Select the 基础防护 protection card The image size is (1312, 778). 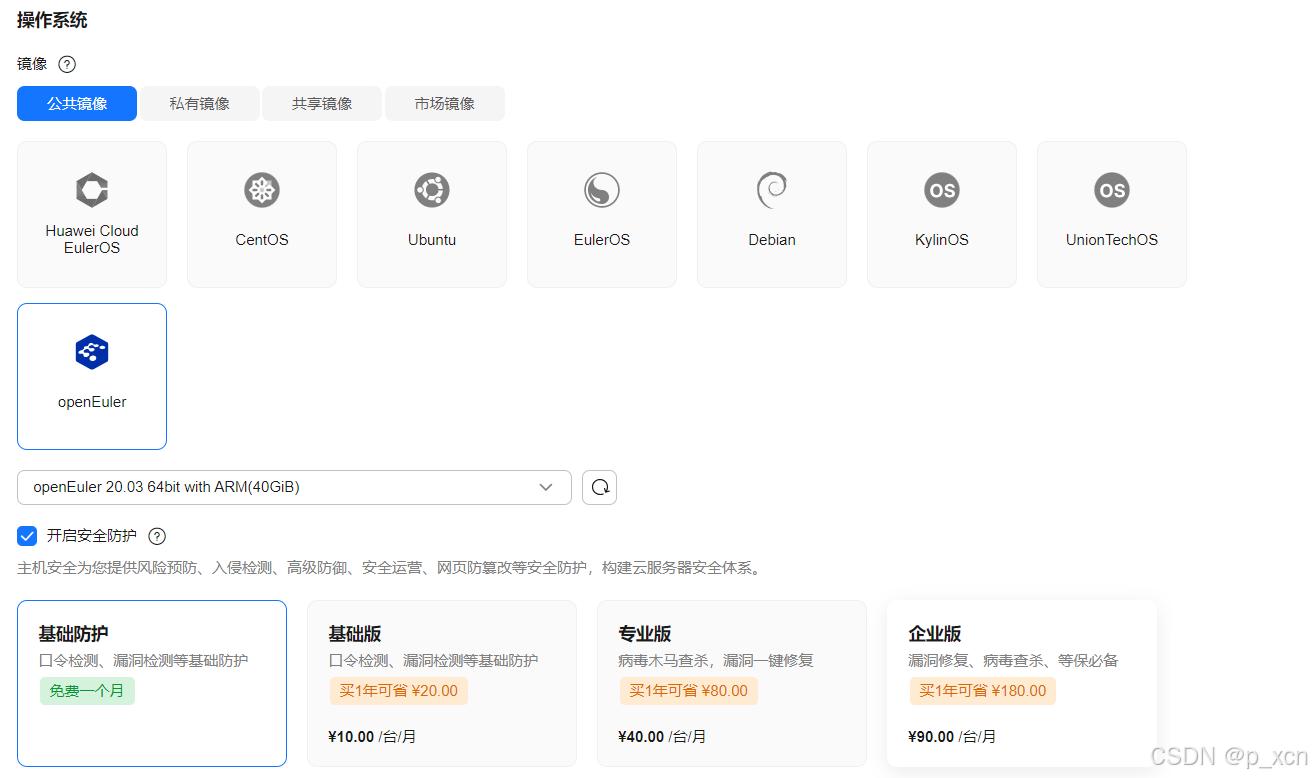pos(152,683)
